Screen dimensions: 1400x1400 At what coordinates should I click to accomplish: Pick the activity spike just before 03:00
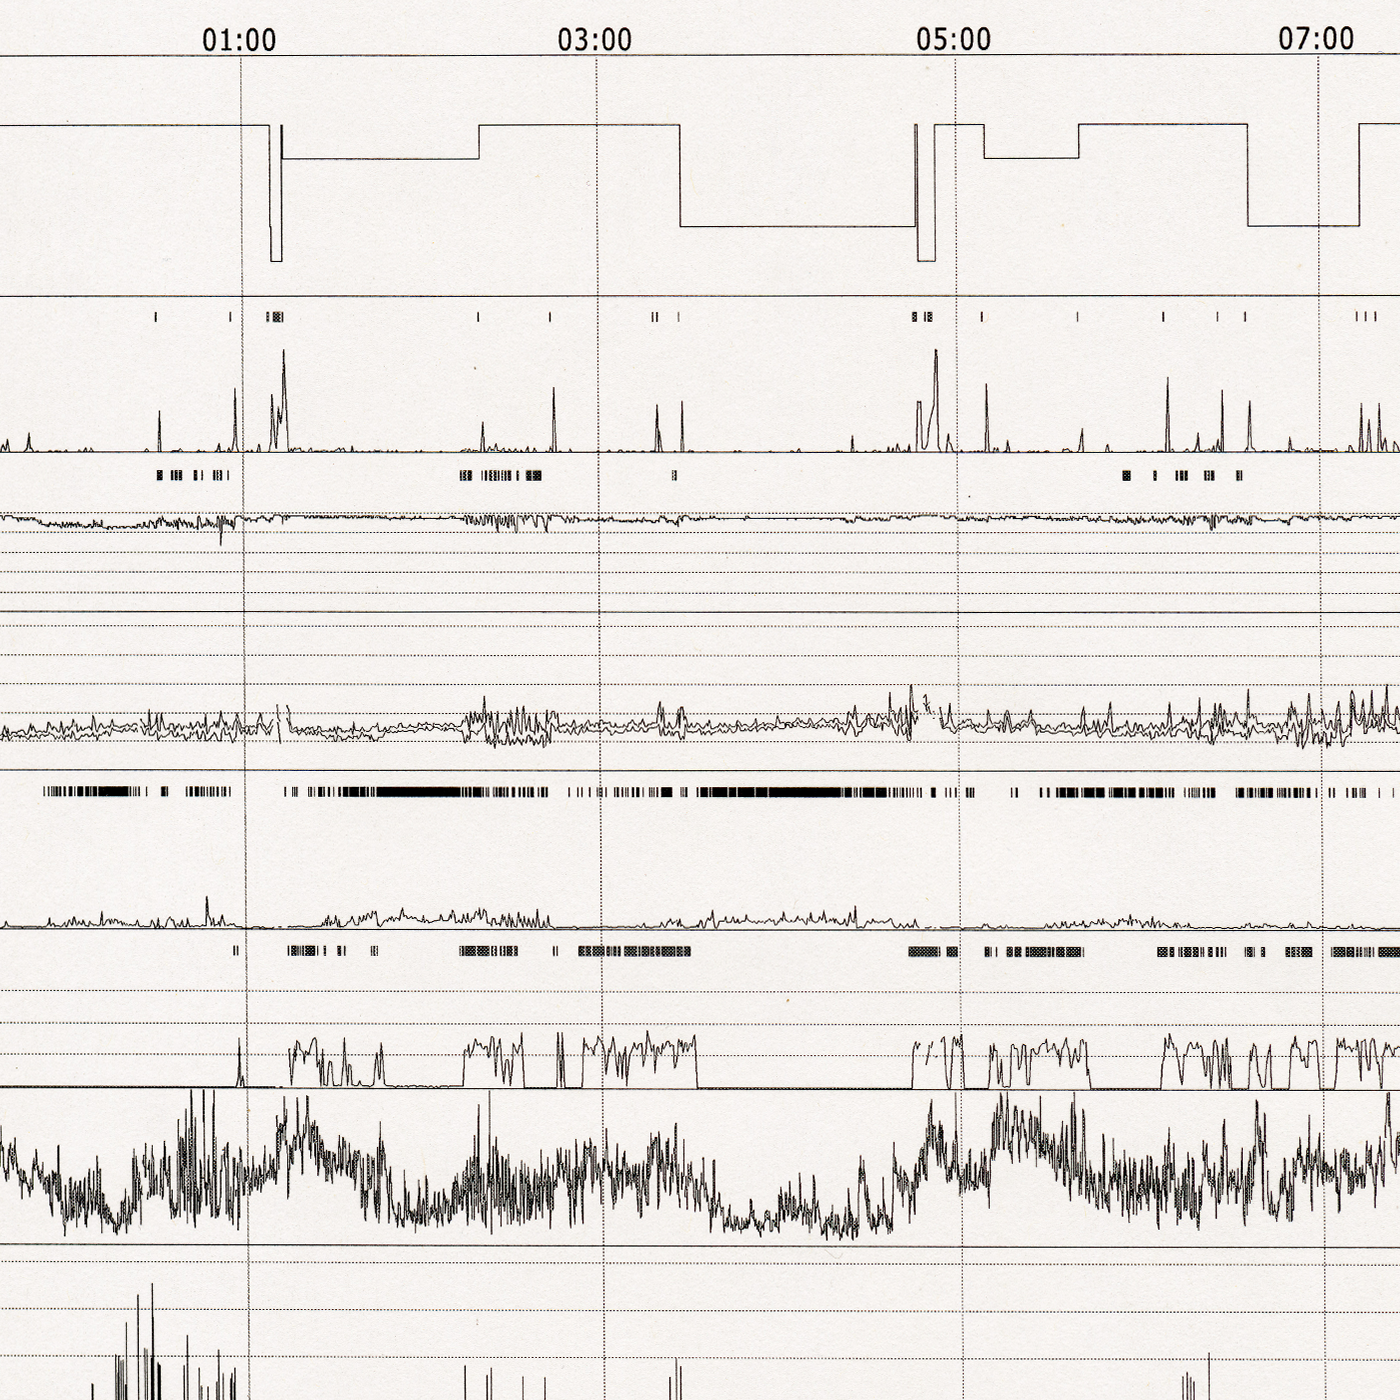coord(554,420)
